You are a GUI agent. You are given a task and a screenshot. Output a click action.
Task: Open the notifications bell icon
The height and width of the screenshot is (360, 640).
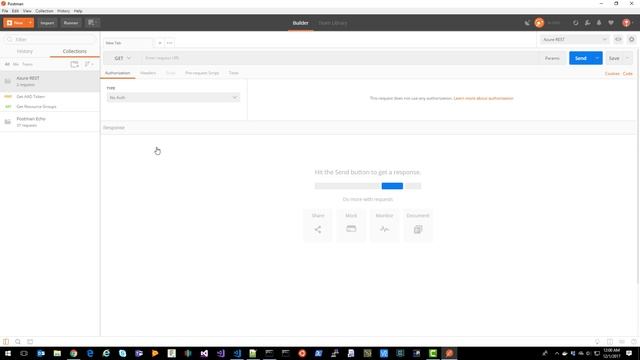[x=599, y=23]
